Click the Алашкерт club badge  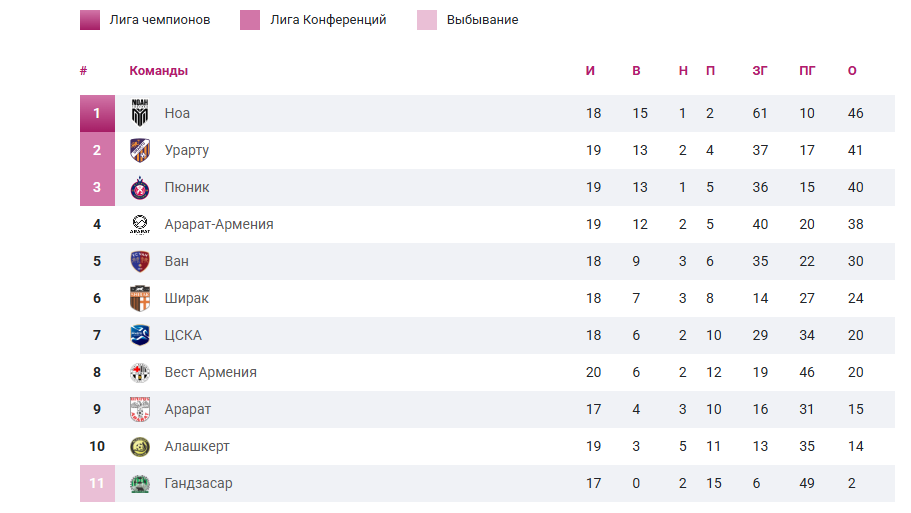coord(140,446)
